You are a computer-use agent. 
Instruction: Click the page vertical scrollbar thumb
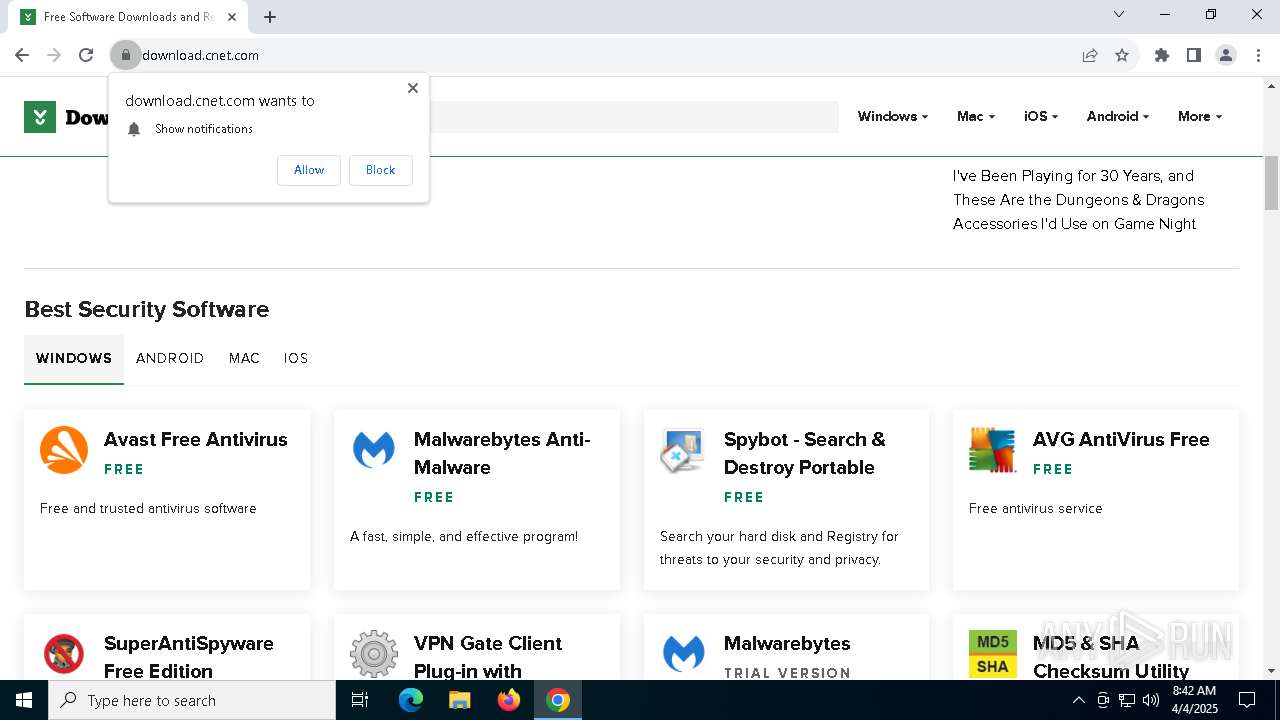tap(1272, 183)
